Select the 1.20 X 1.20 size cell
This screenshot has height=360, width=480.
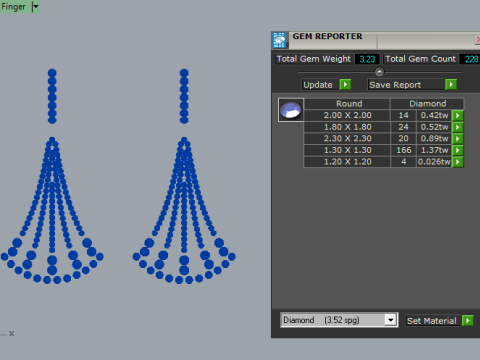(x=347, y=162)
